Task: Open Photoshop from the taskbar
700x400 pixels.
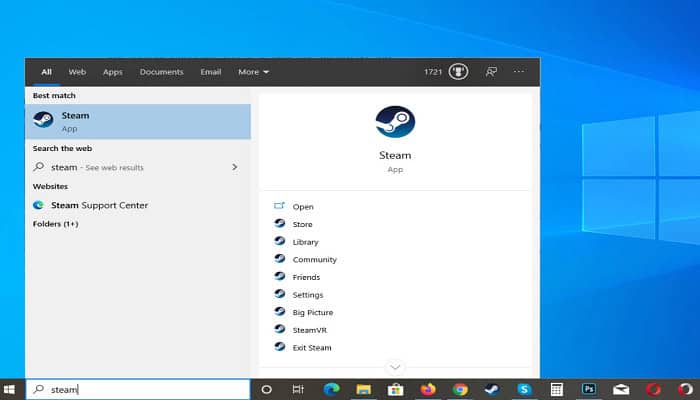Action: [x=588, y=389]
